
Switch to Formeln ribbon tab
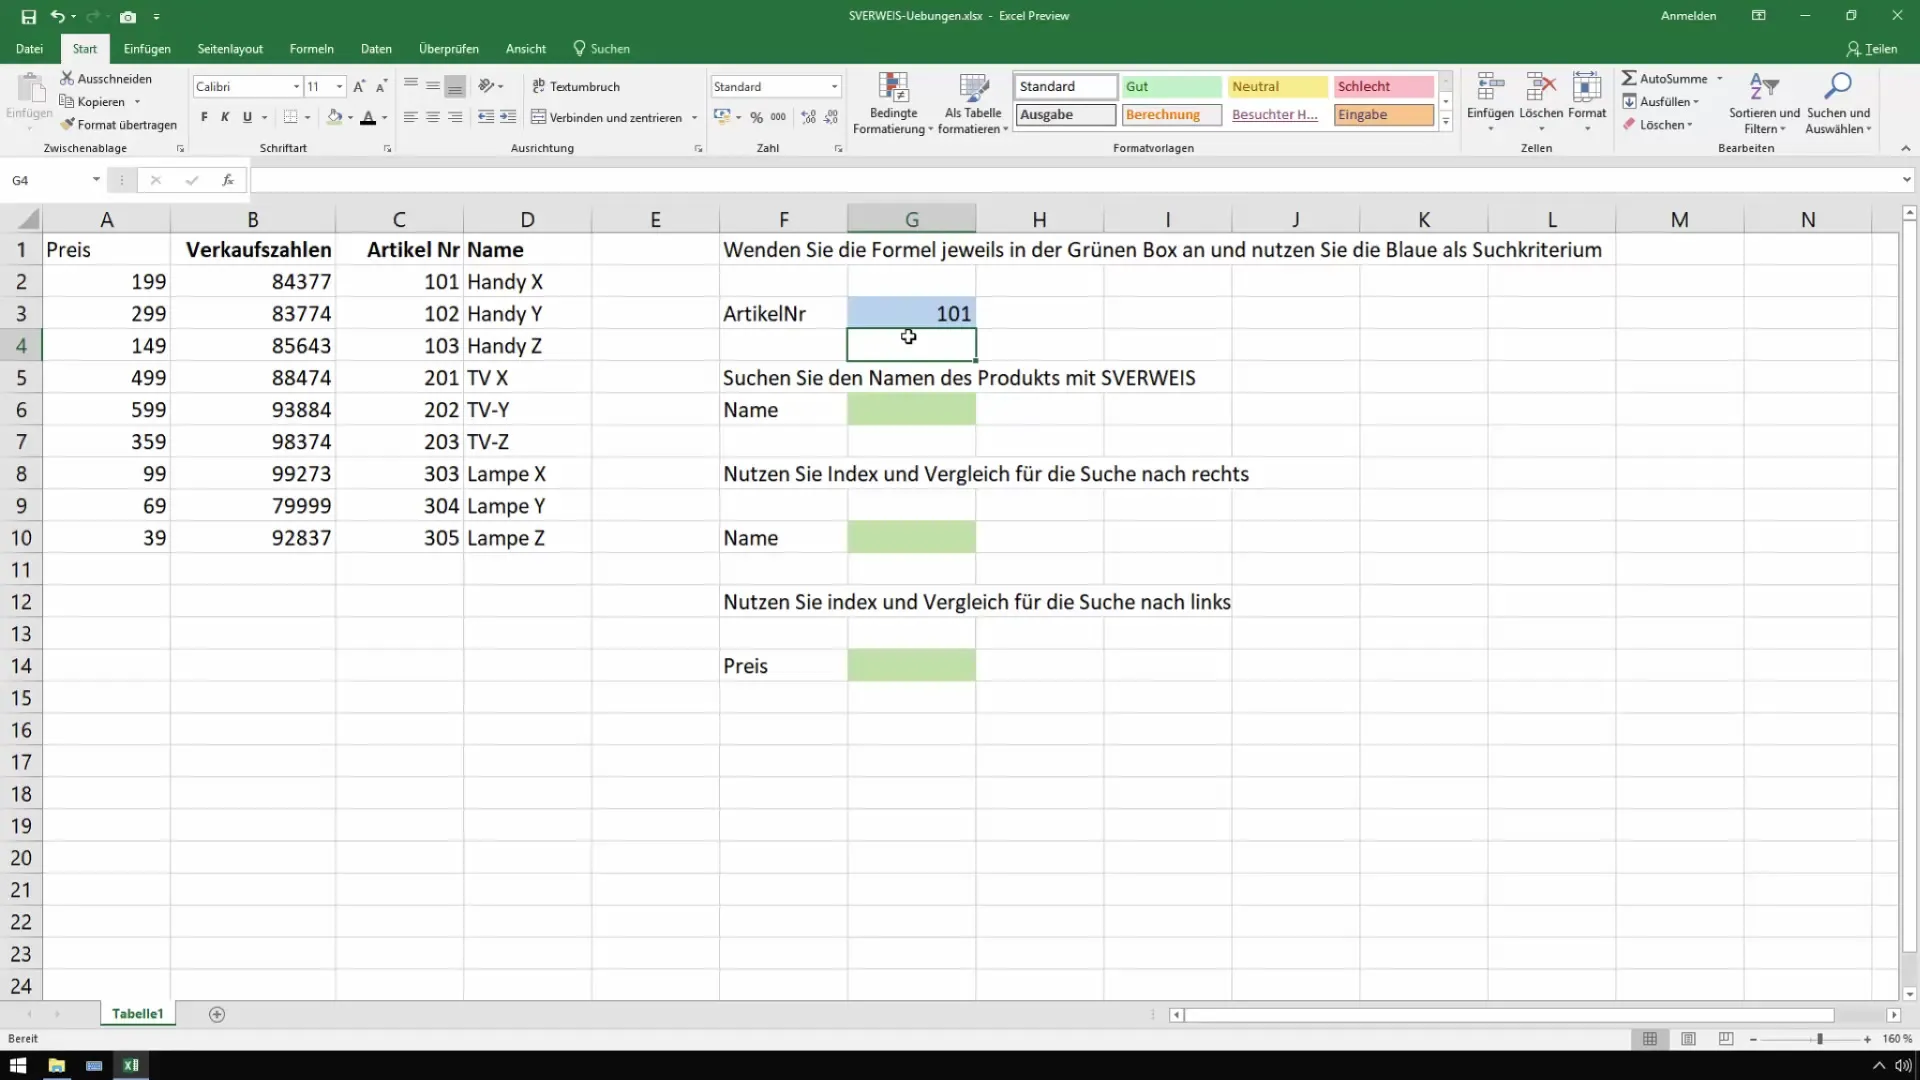[311, 48]
